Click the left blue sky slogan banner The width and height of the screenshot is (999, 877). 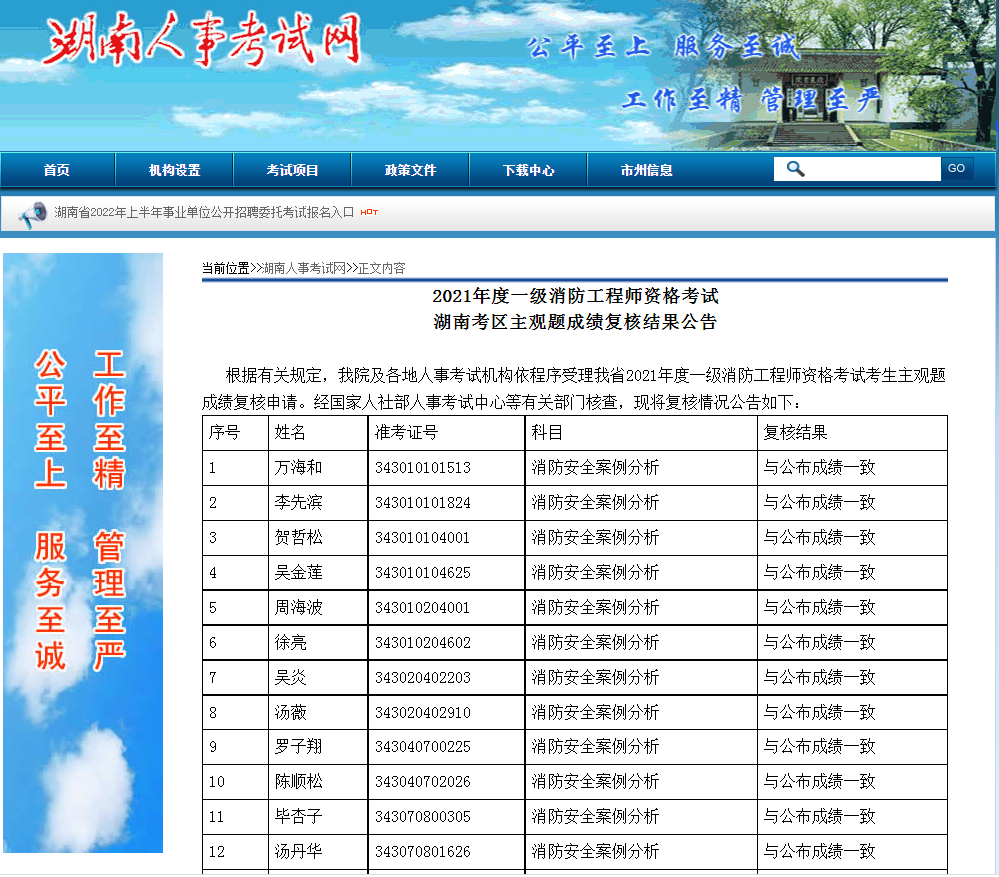(x=83, y=552)
